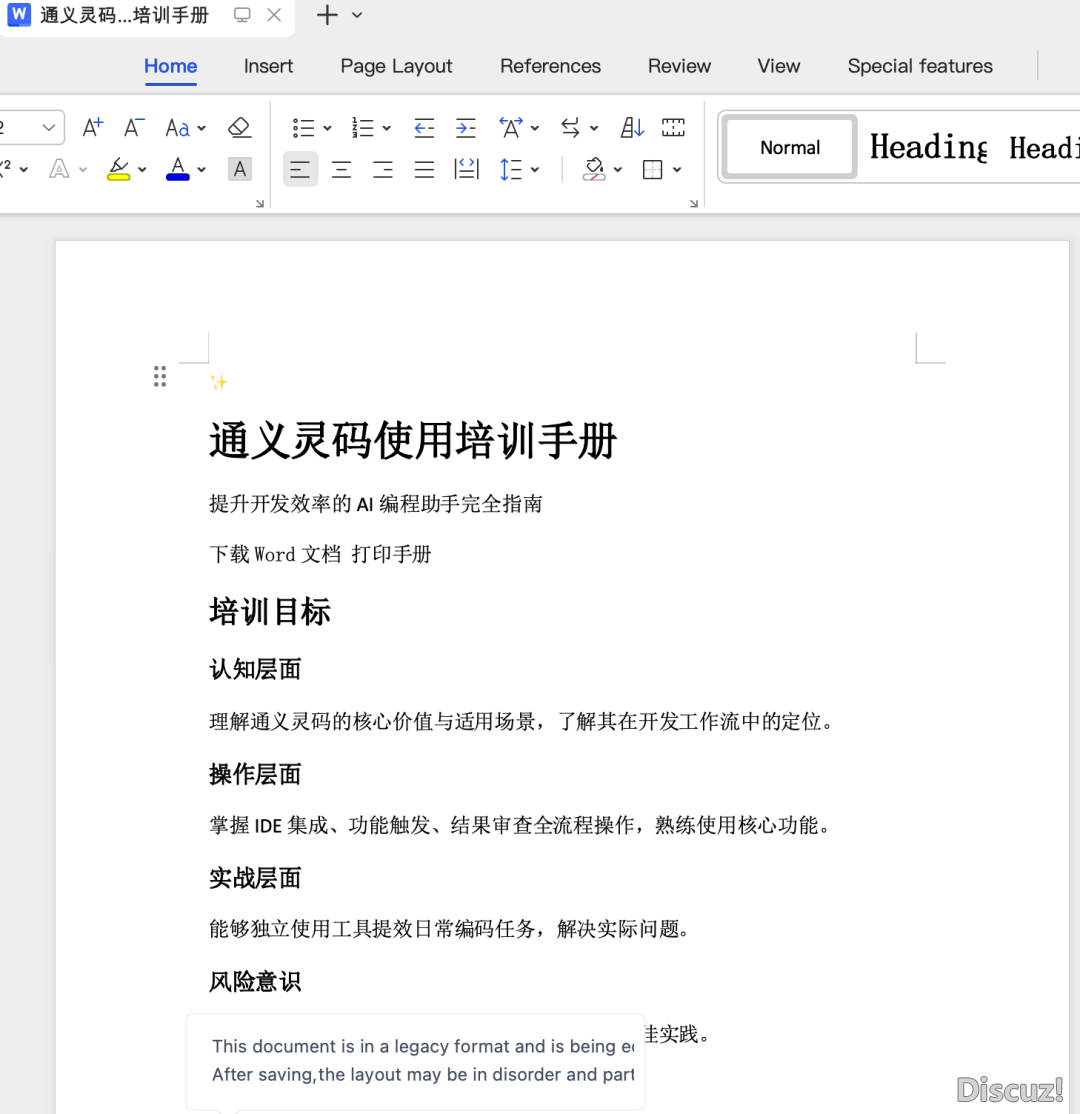Click the heading 培训目标
This screenshot has height=1114, width=1080.
[270, 612]
